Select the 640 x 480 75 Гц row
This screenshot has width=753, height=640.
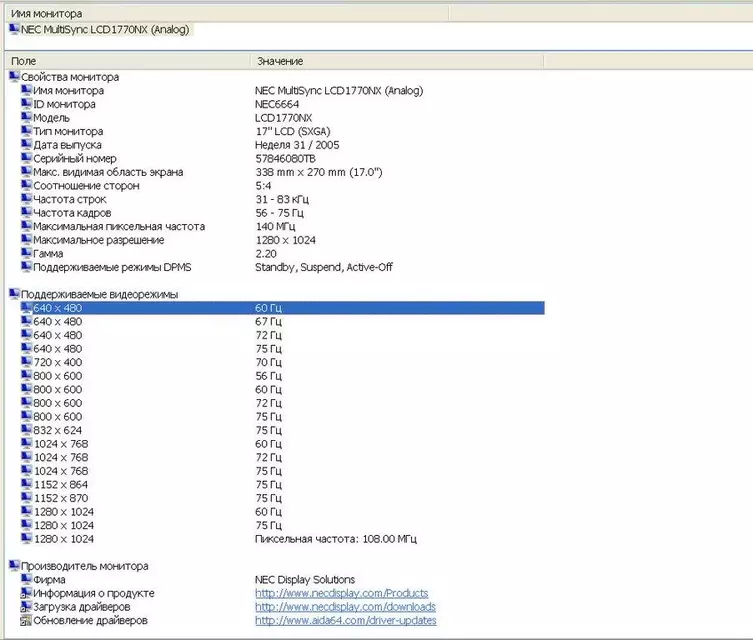pyautogui.click(x=282, y=349)
